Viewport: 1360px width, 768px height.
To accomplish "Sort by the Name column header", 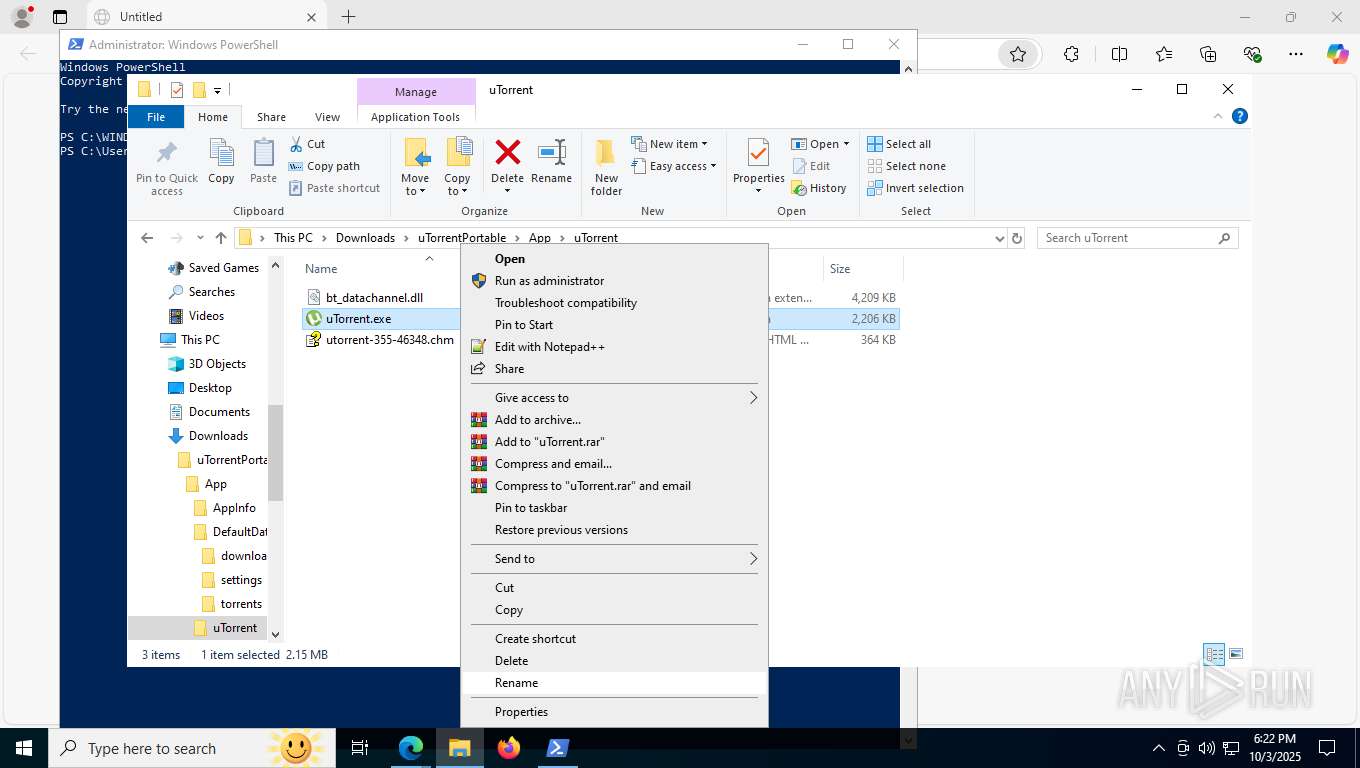I will click(321, 269).
